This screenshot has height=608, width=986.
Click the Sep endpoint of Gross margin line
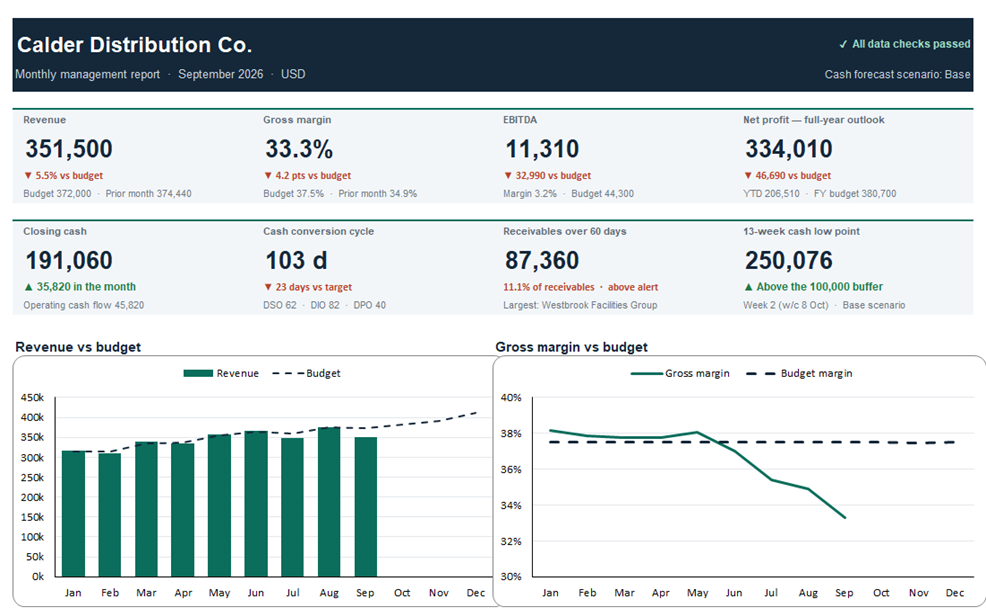845,517
